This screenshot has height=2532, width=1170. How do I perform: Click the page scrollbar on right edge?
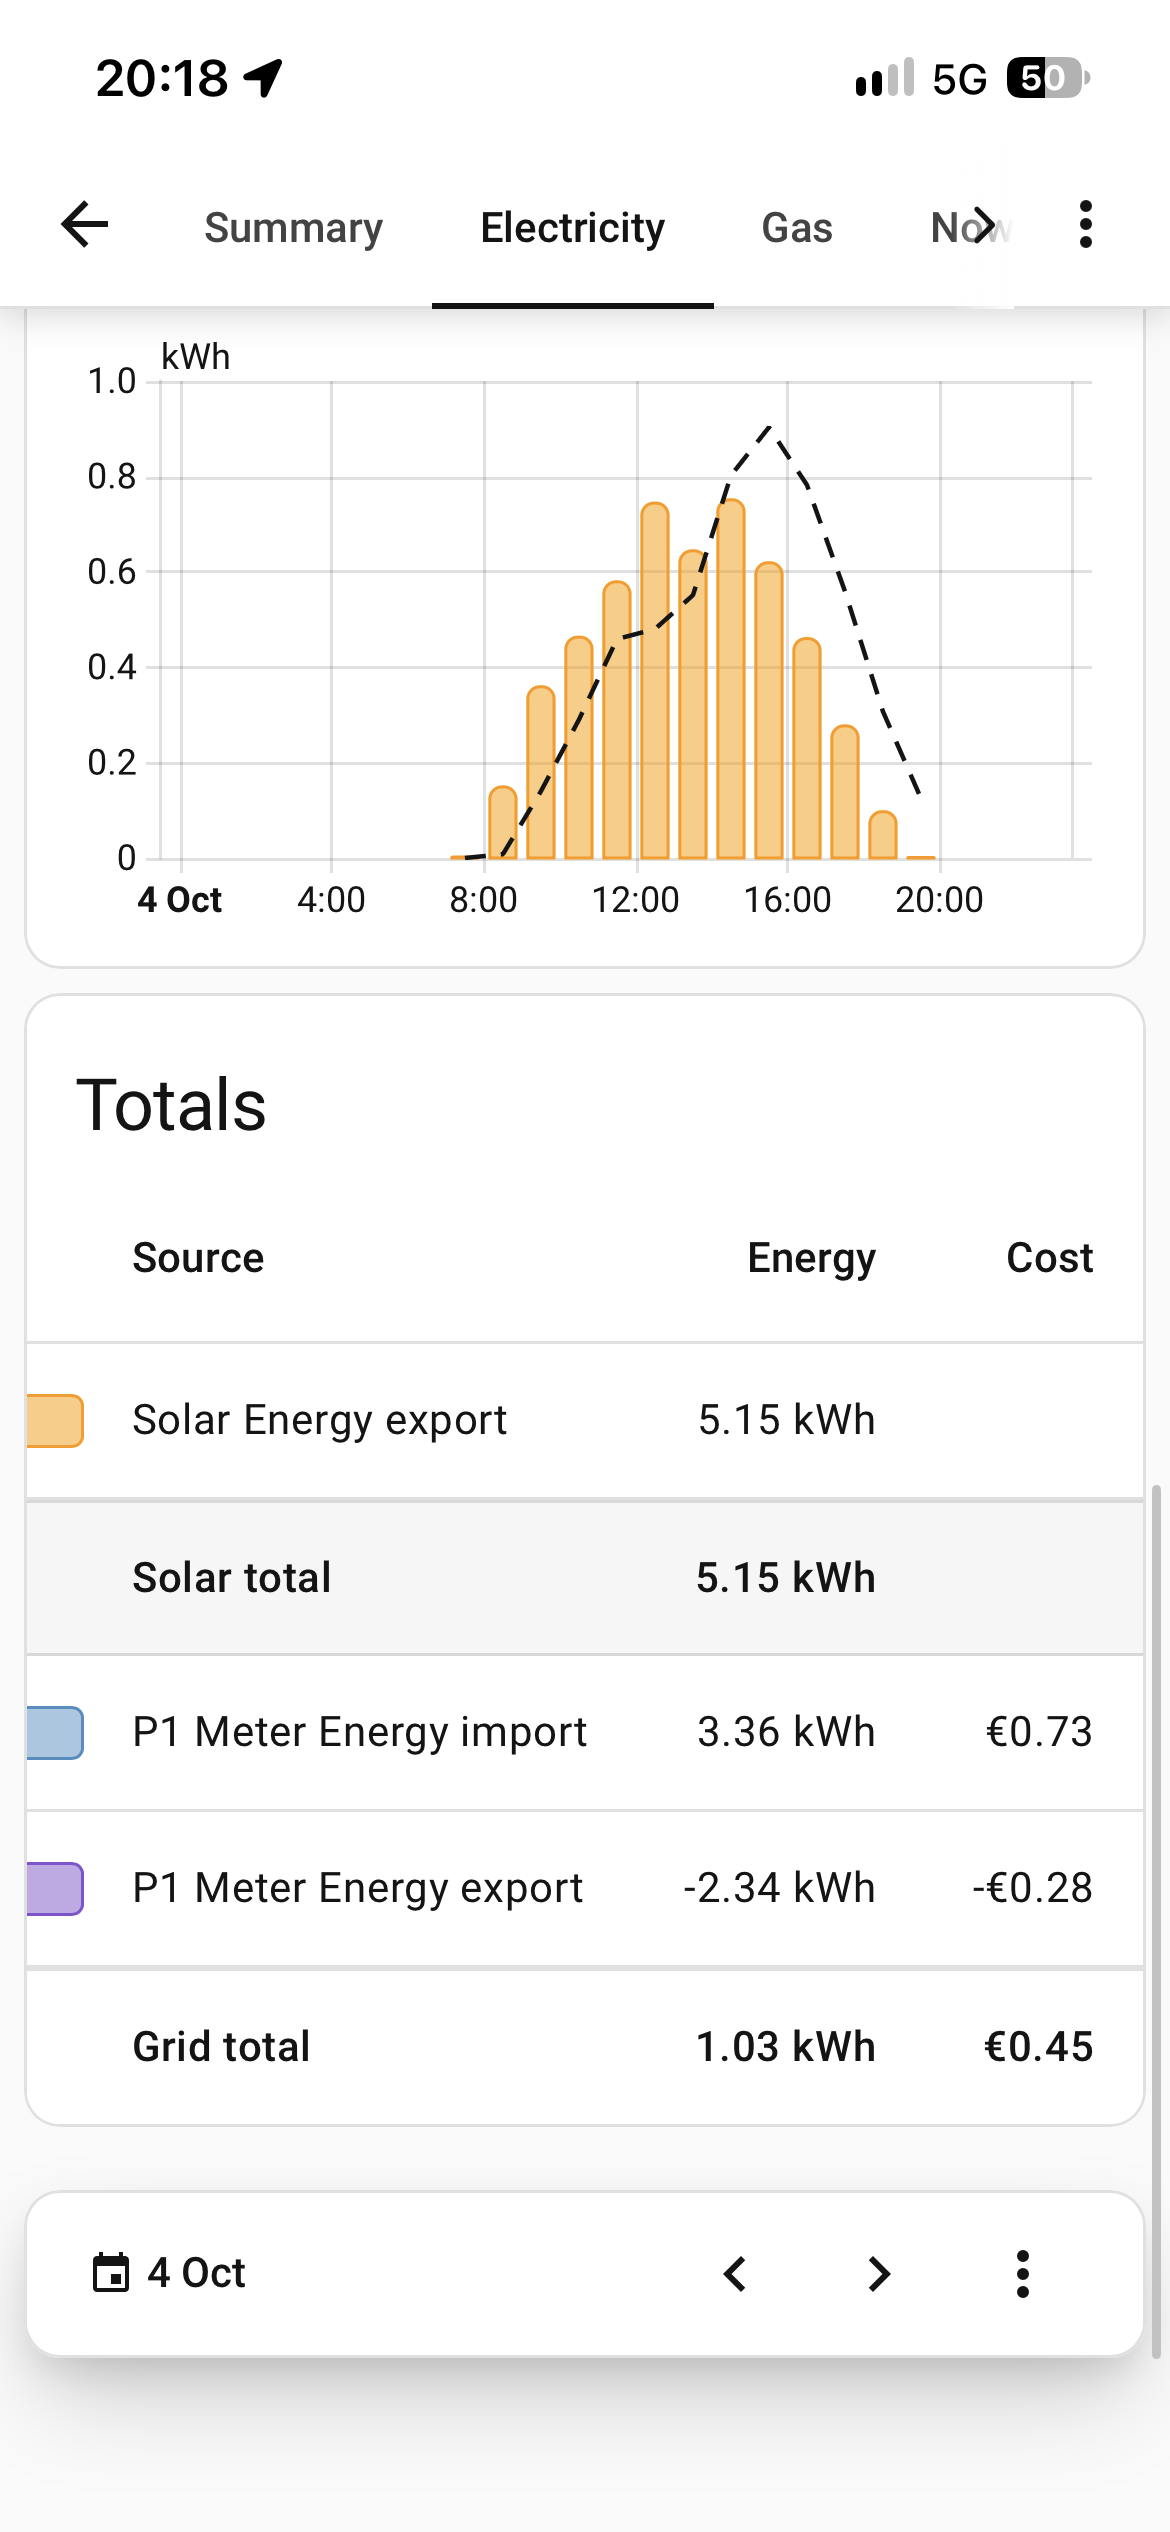tap(1157, 1920)
